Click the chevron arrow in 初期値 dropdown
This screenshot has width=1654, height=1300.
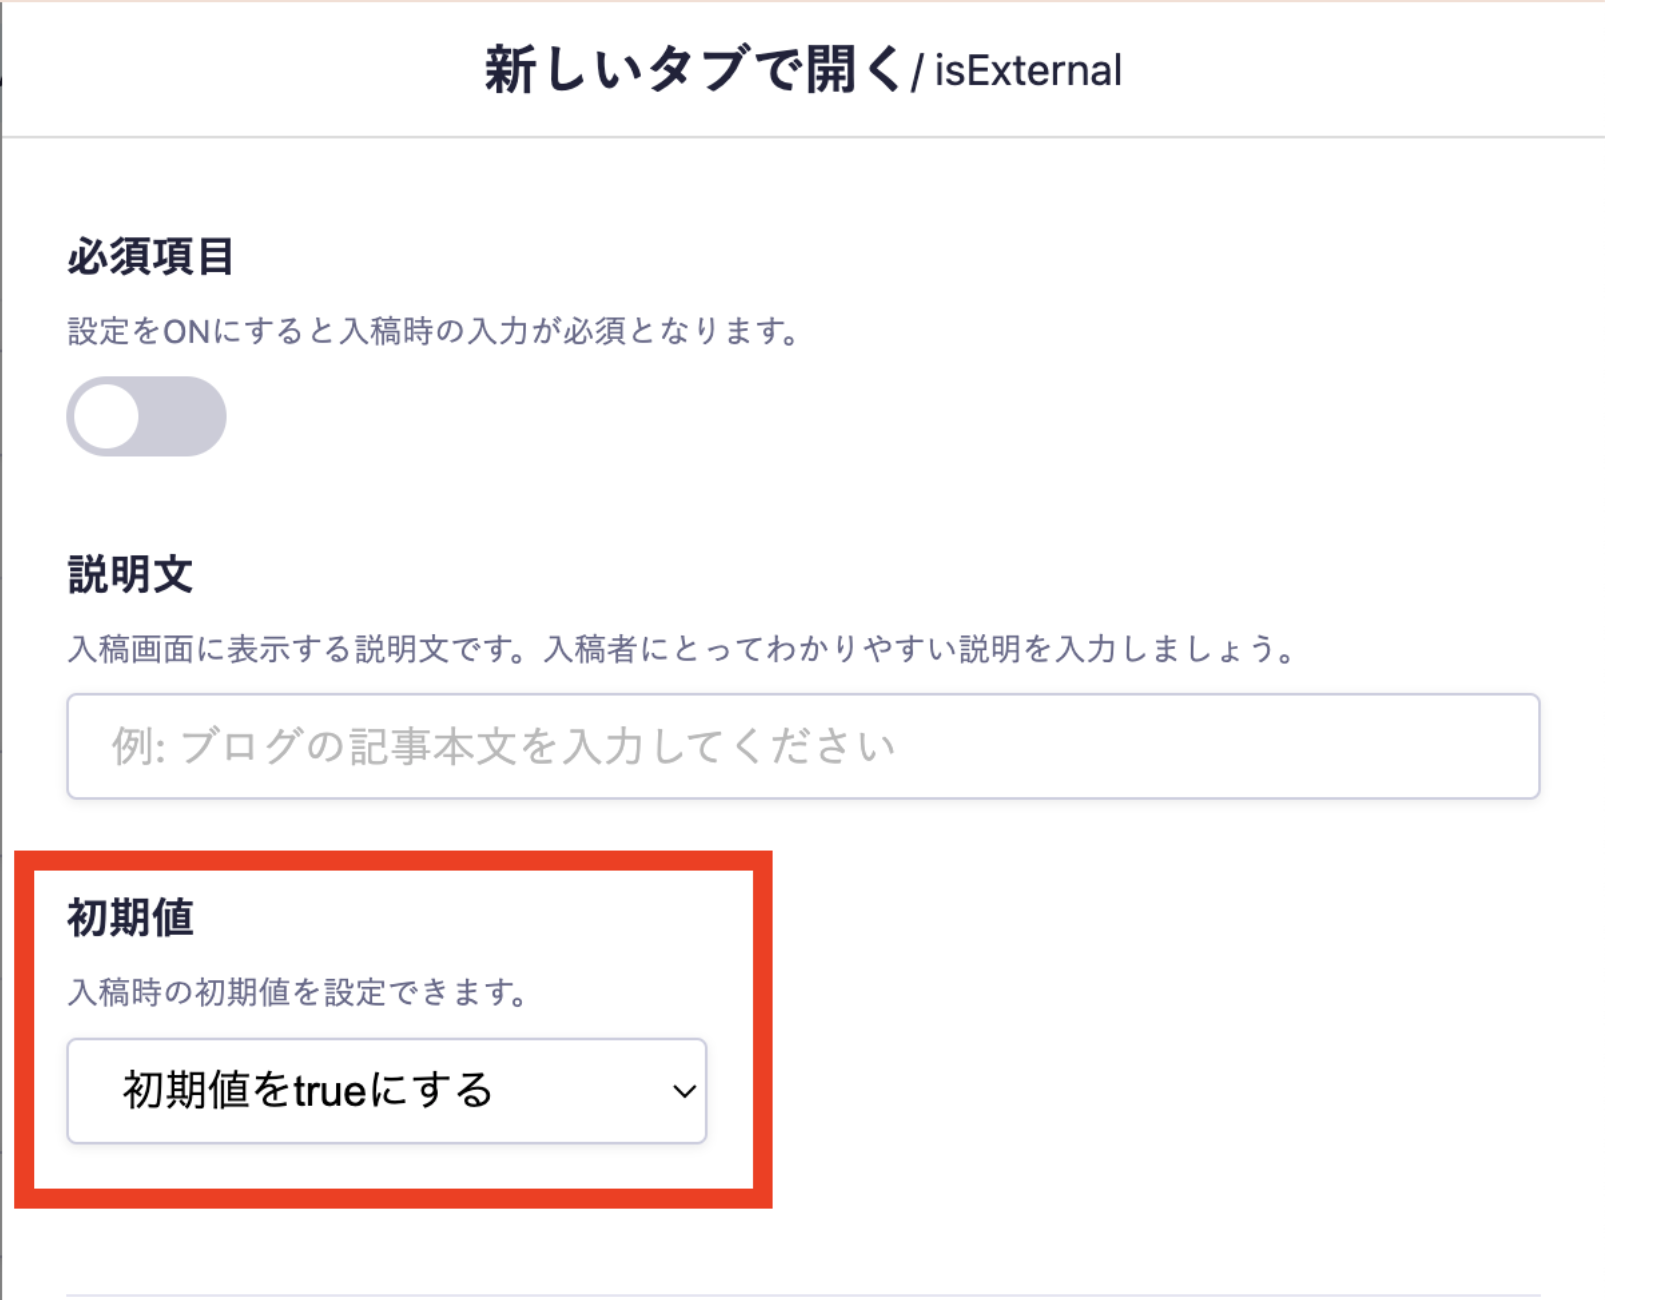(684, 1091)
